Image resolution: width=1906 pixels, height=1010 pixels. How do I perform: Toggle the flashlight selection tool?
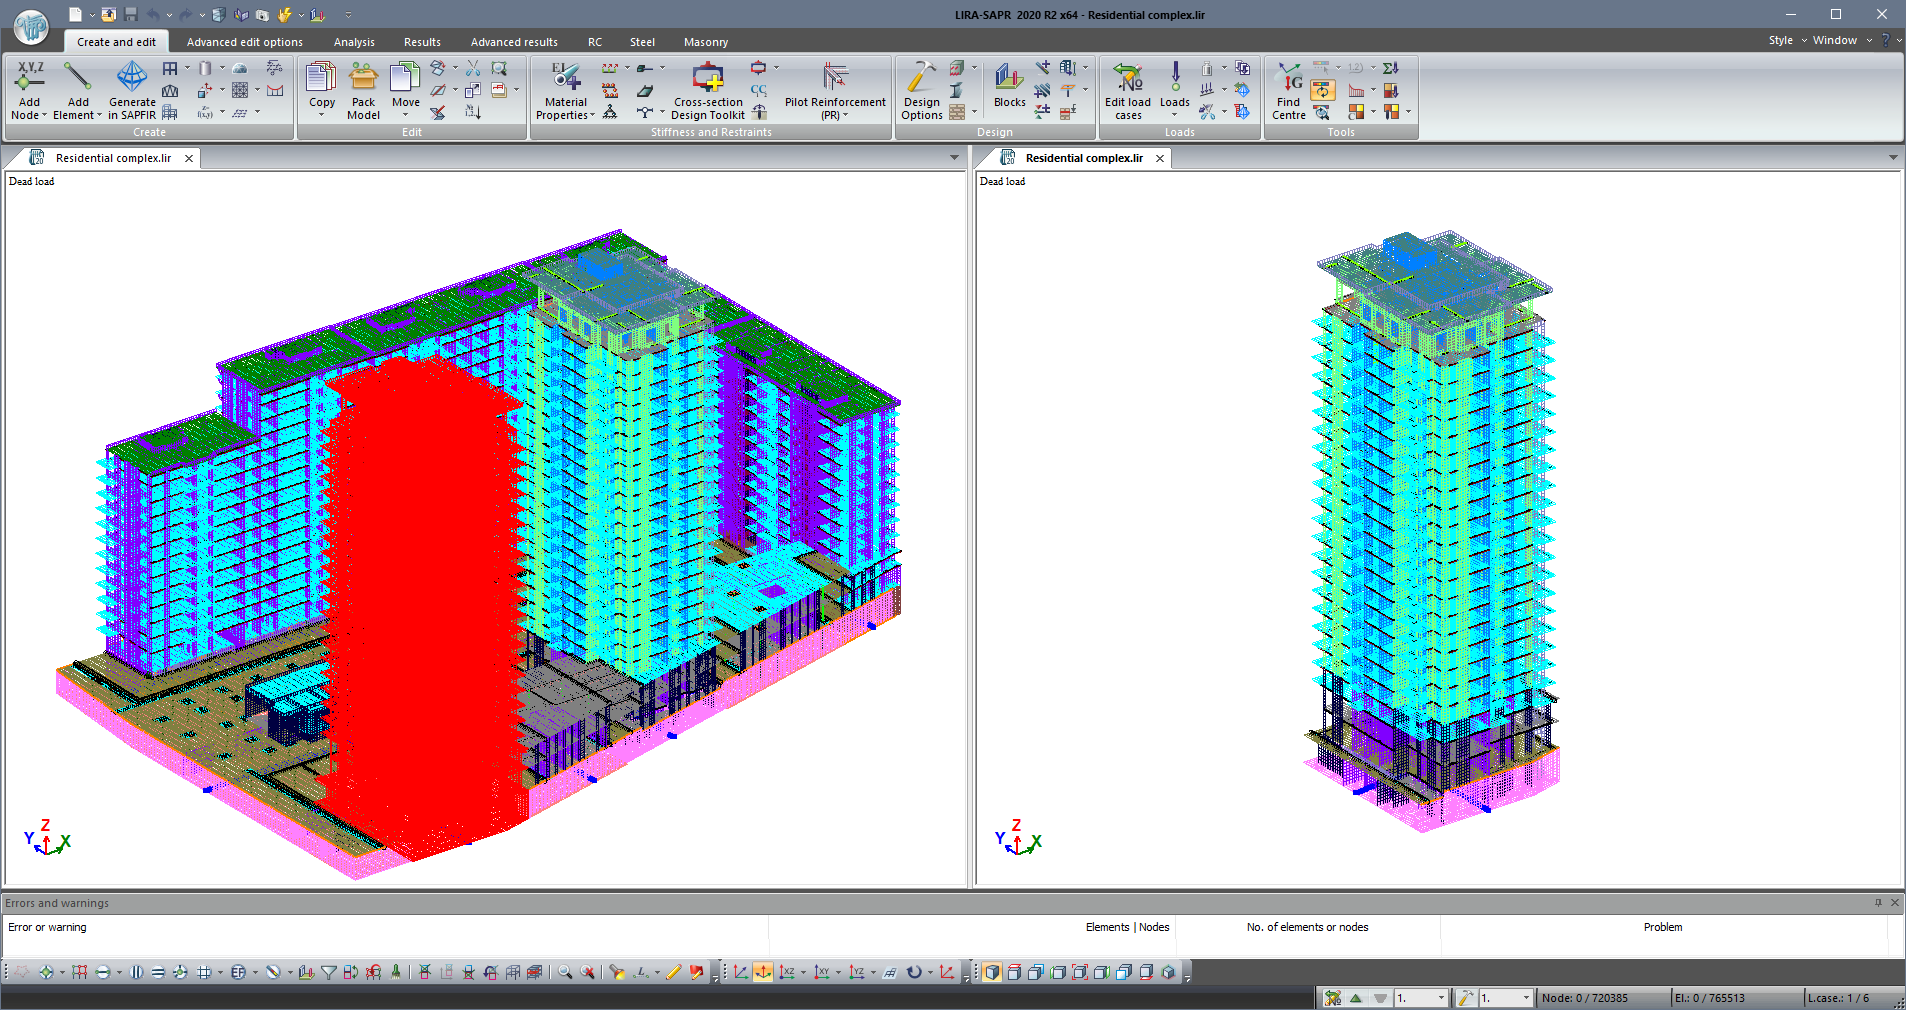point(619,971)
